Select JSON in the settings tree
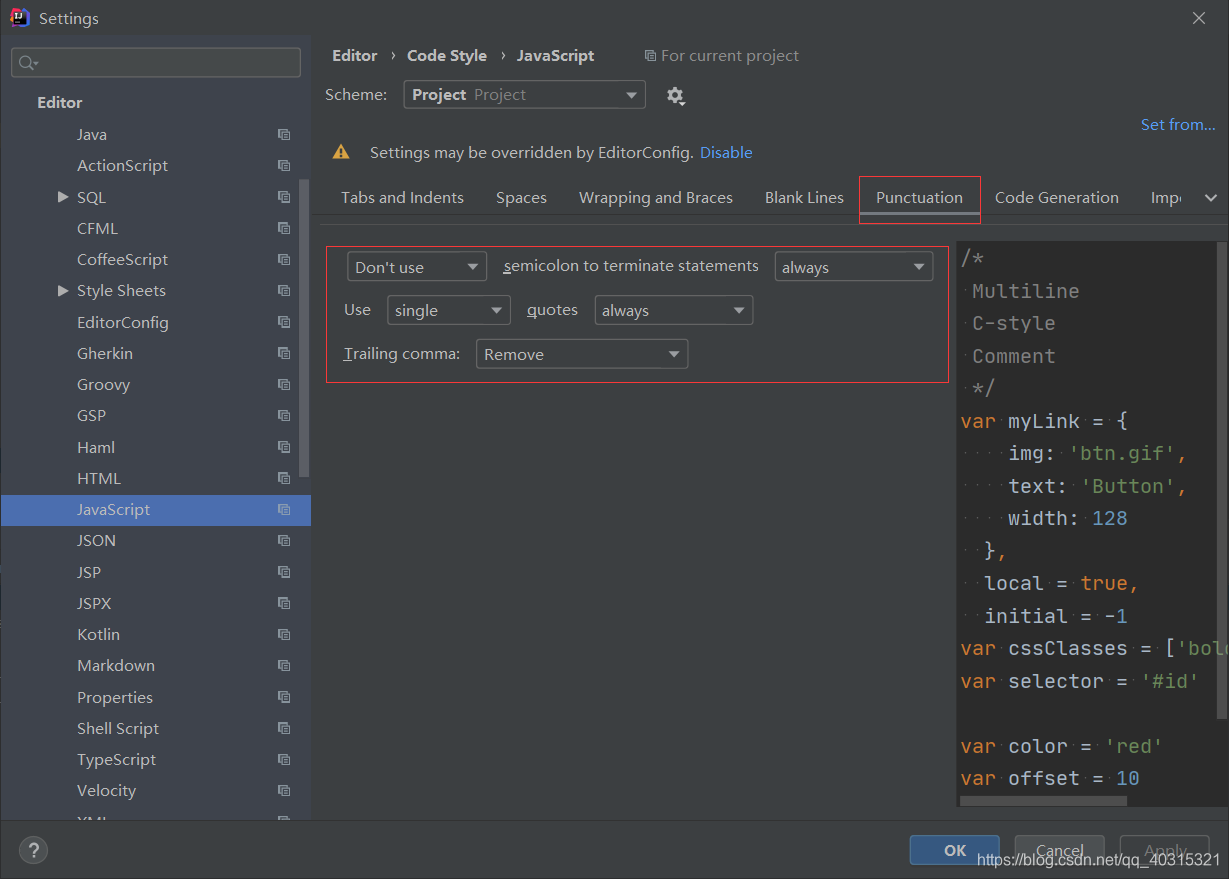The height and width of the screenshot is (879, 1229). click(96, 540)
